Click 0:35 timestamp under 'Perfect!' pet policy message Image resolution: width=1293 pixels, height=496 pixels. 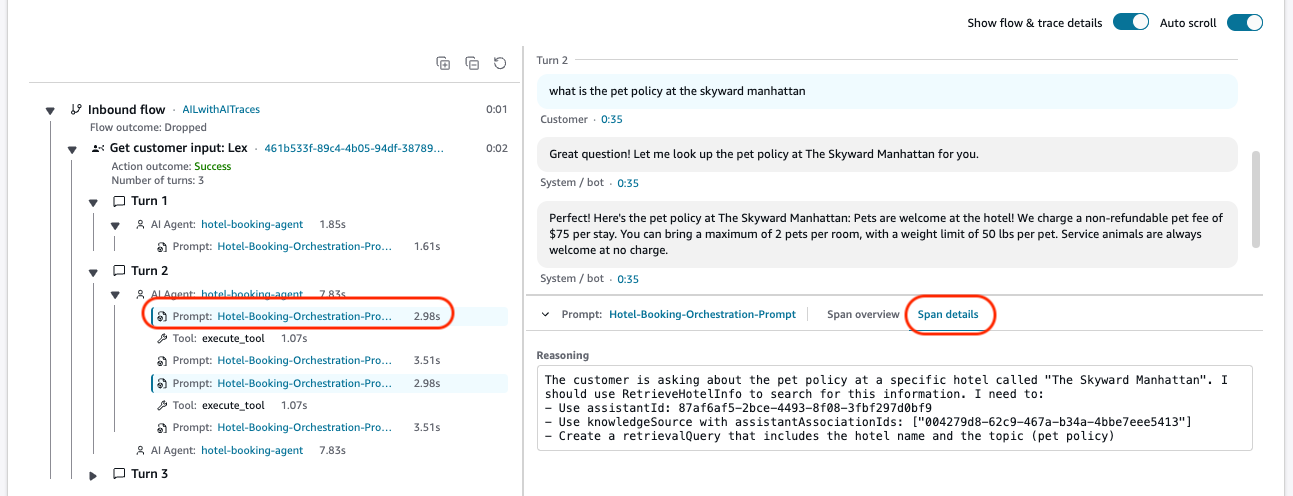[628, 278]
